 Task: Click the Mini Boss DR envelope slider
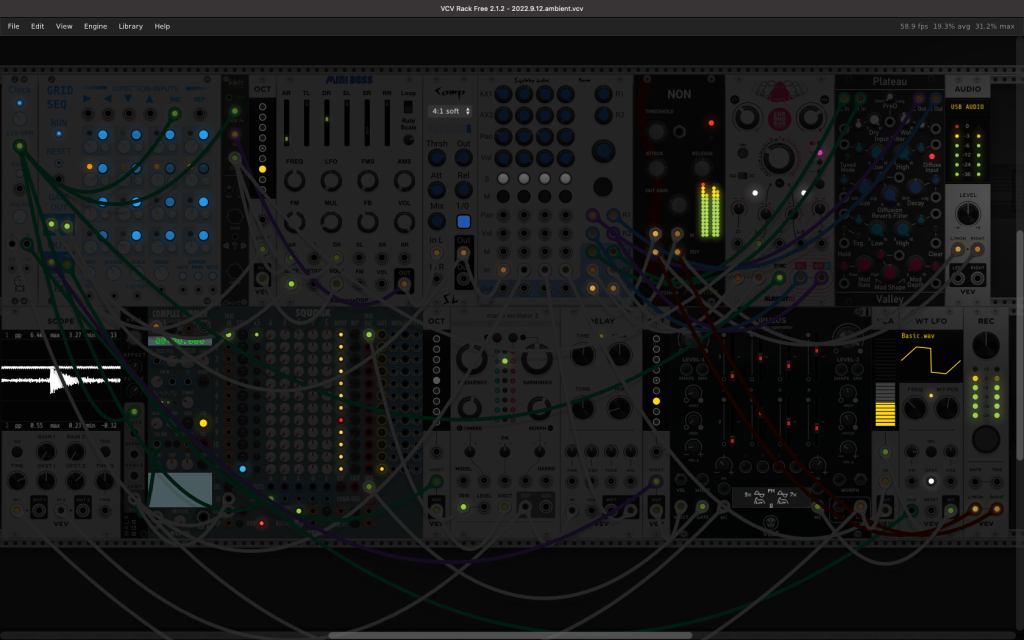[x=327, y=123]
